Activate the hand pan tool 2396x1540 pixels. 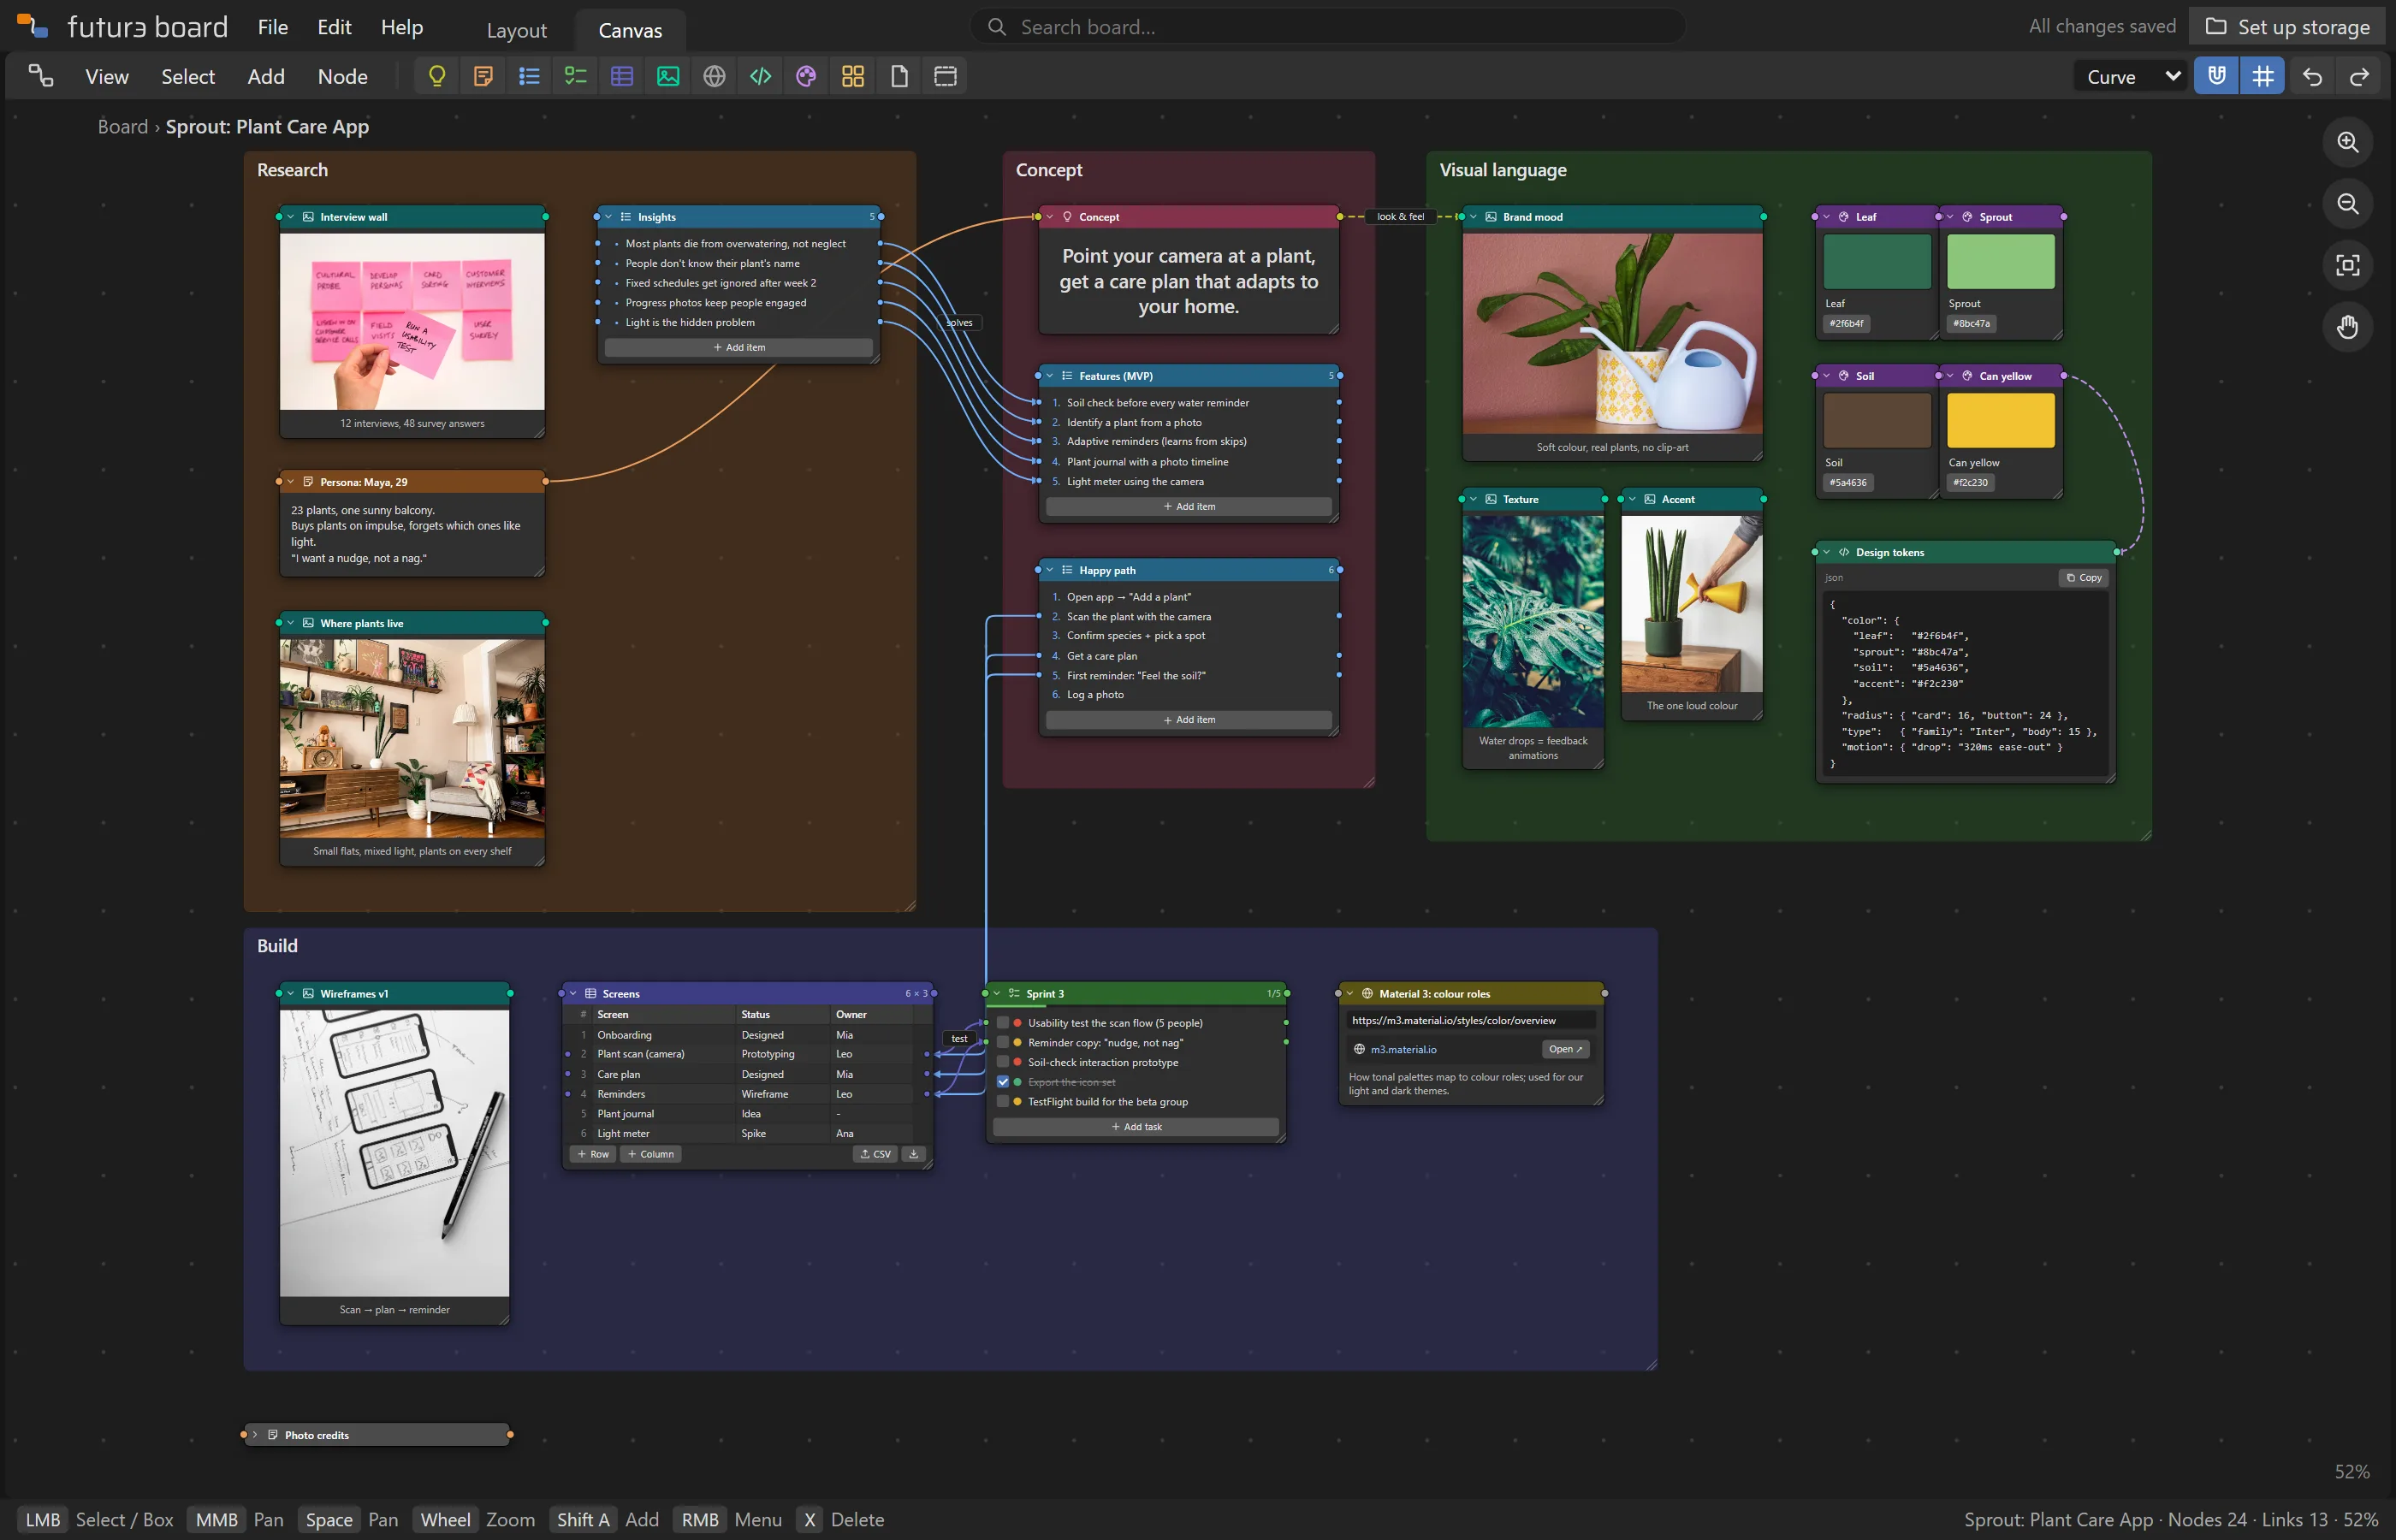point(2347,327)
